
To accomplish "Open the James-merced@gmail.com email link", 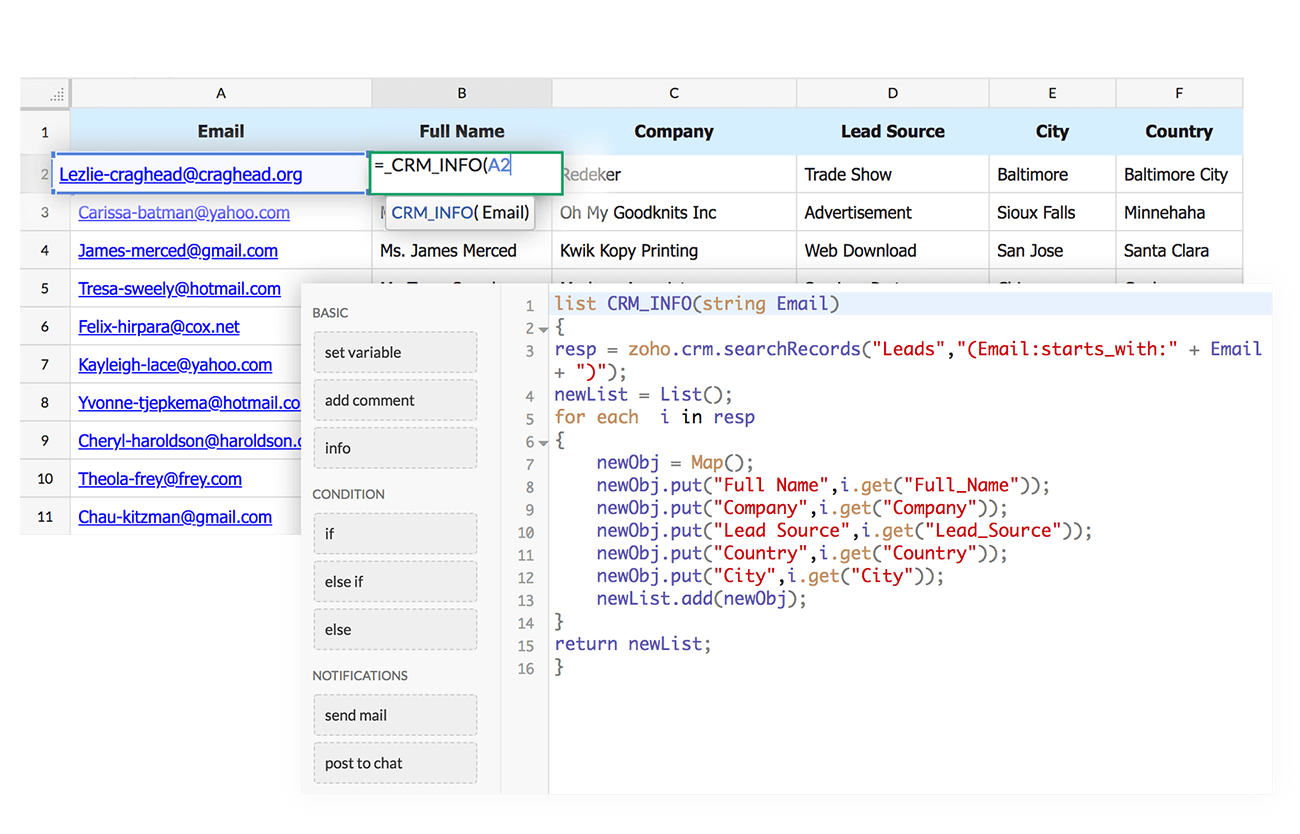I will [178, 251].
